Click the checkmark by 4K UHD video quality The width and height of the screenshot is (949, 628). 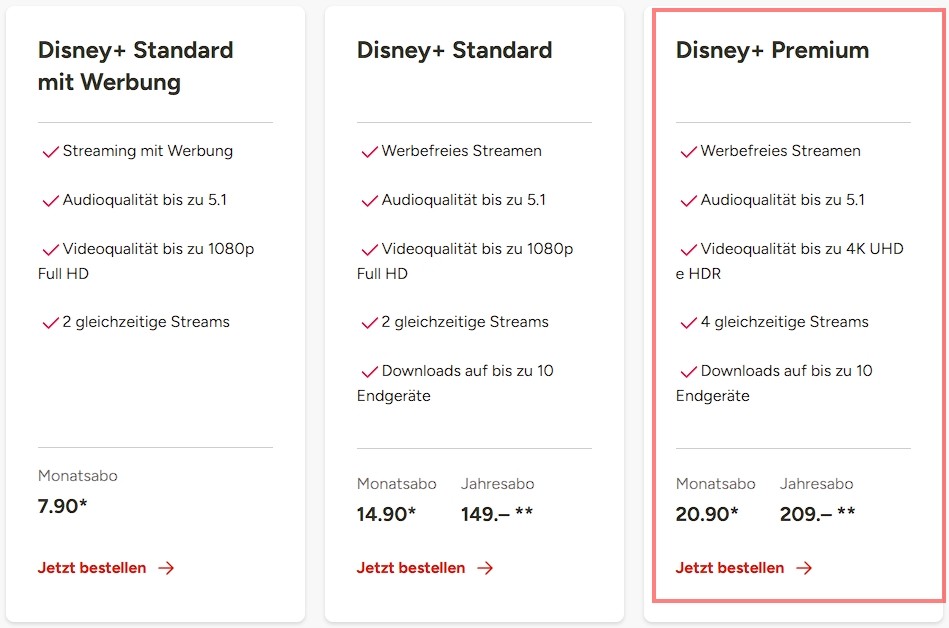pyautogui.click(x=688, y=249)
